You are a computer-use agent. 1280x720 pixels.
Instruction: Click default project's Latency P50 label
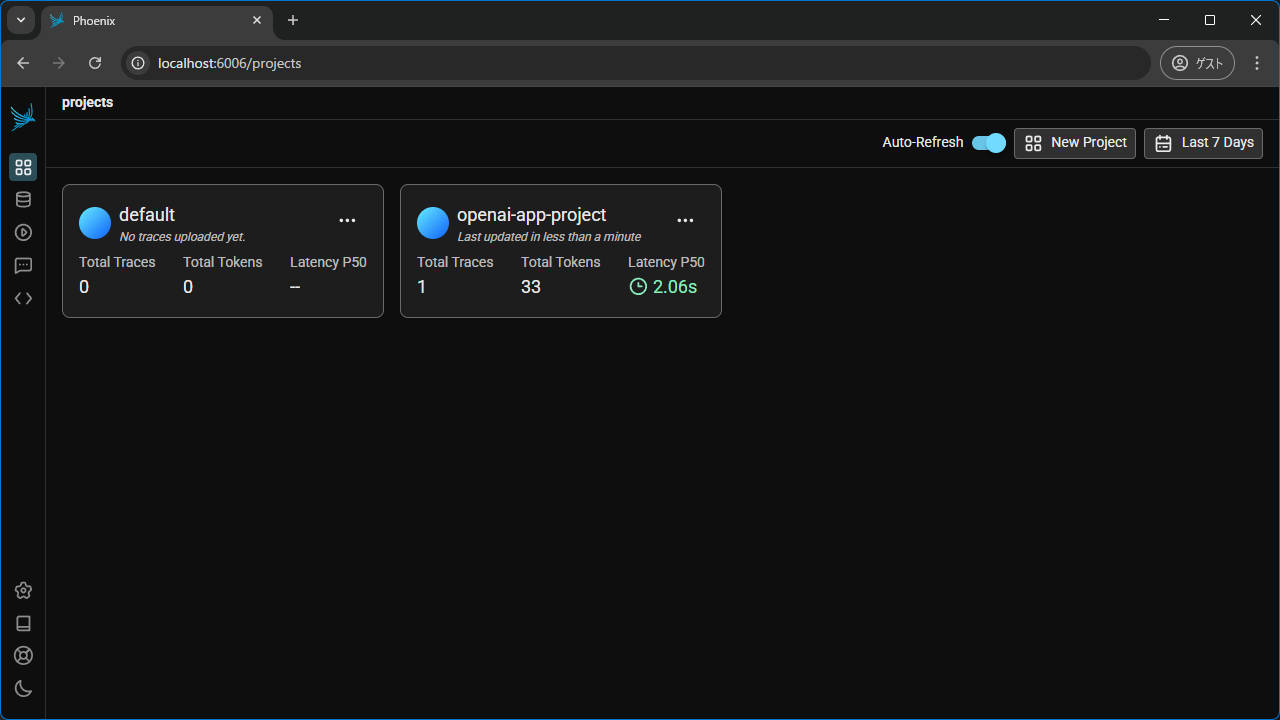click(328, 262)
